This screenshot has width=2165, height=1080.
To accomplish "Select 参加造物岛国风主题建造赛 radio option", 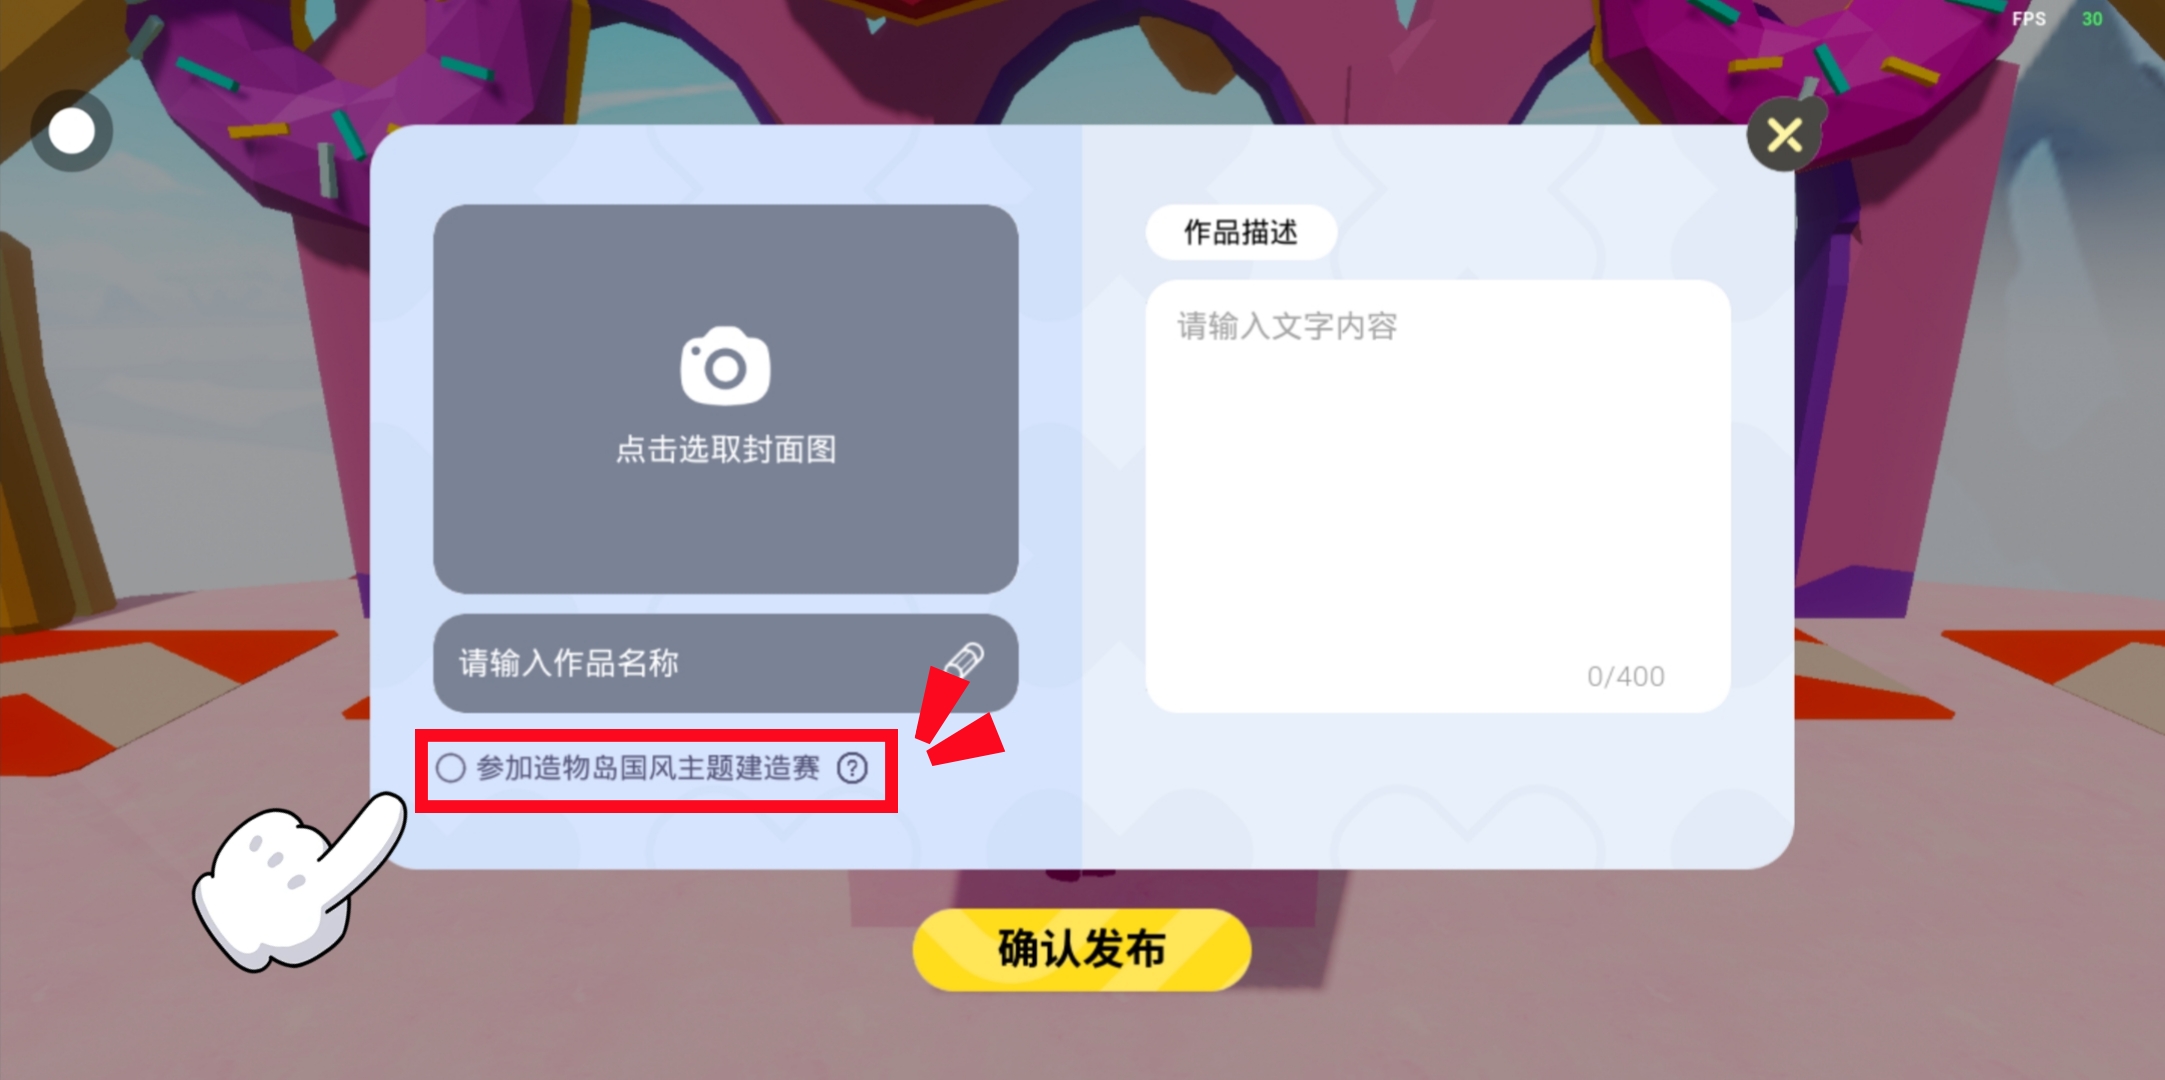I will click(x=451, y=768).
